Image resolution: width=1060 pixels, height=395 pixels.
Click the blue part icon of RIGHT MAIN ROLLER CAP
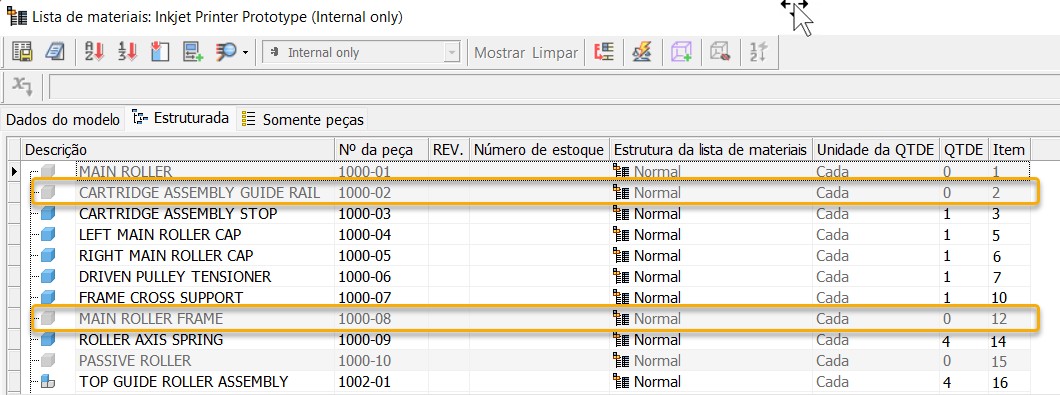[47, 256]
